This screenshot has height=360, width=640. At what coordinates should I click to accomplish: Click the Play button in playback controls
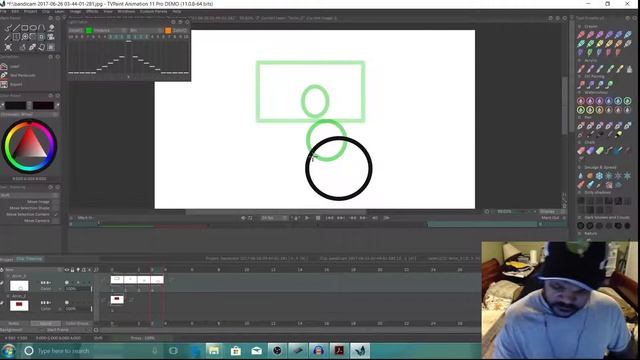click(x=307, y=218)
